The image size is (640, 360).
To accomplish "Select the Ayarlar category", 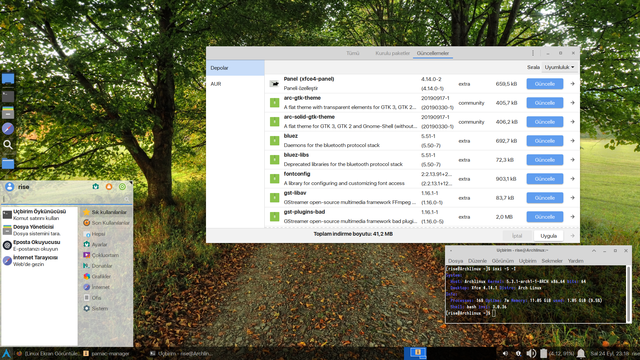I will pos(106,244).
